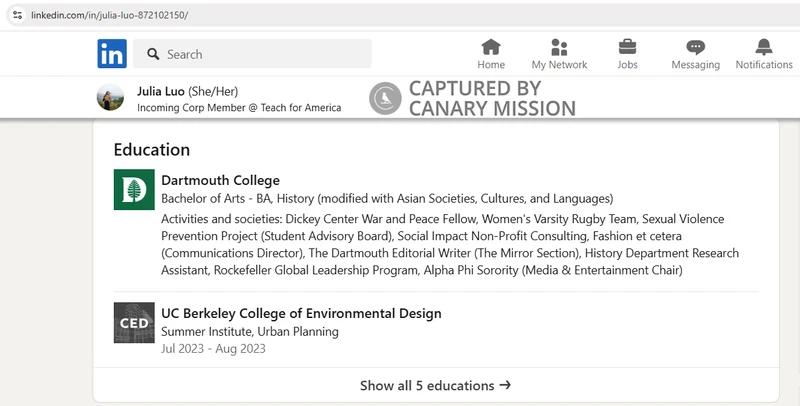
Task: Open UC Berkeley College of Environmental Design link
Action: click(x=301, y=313)
